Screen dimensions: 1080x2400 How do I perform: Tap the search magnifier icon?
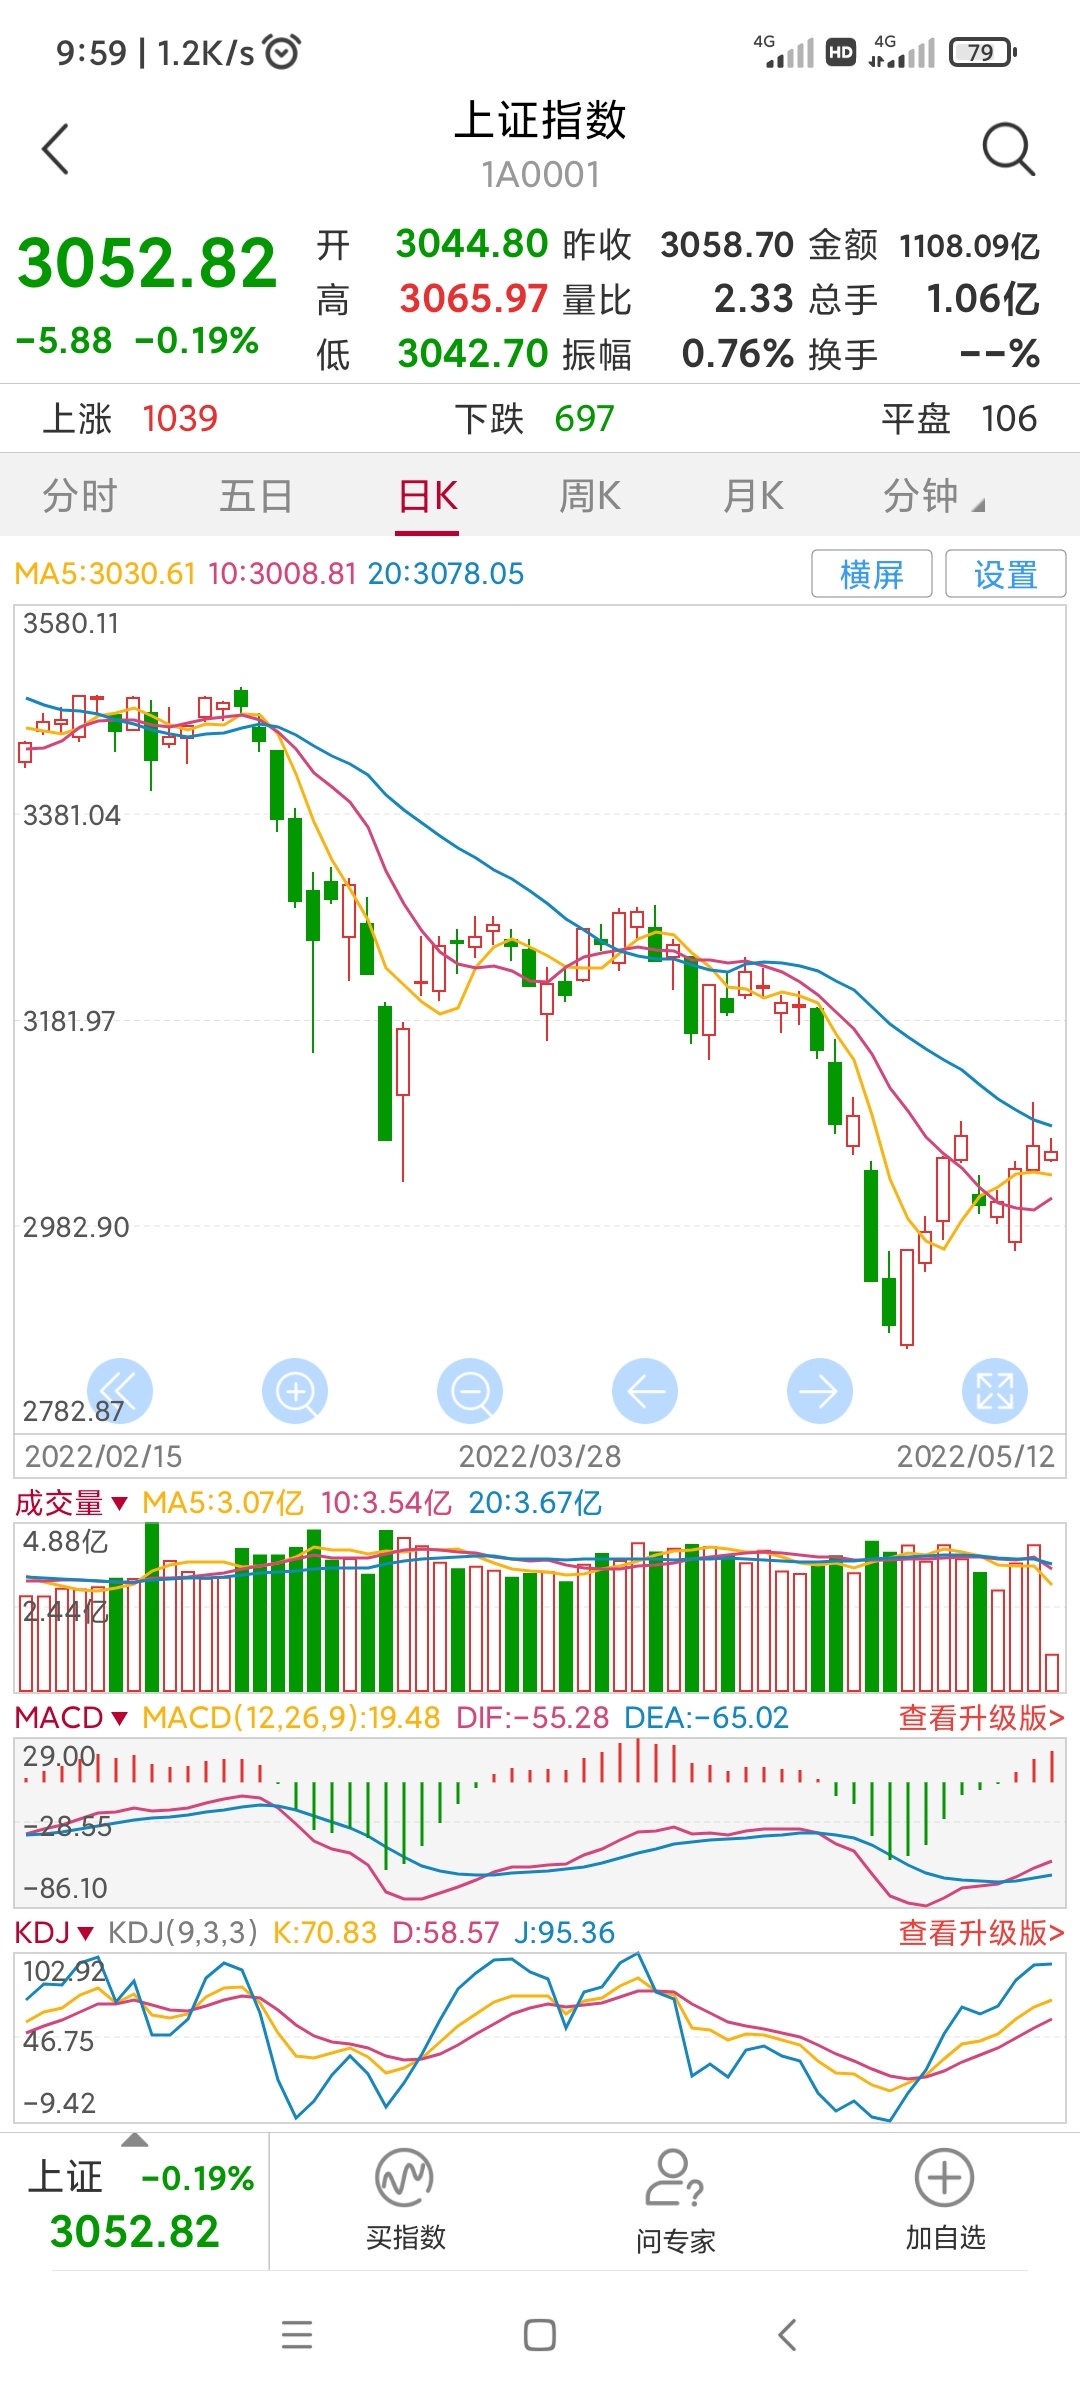1008,150
